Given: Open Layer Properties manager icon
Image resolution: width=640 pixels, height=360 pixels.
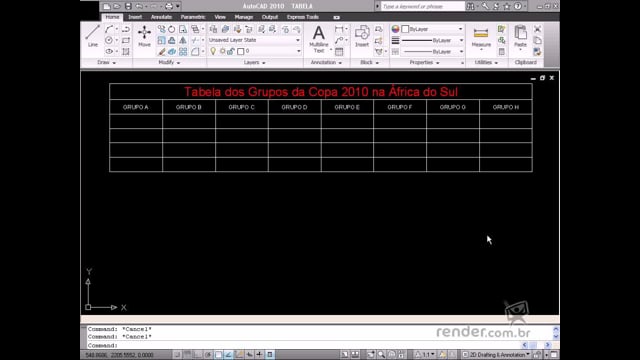Looking at the screenshot, I should pos(213,29).
